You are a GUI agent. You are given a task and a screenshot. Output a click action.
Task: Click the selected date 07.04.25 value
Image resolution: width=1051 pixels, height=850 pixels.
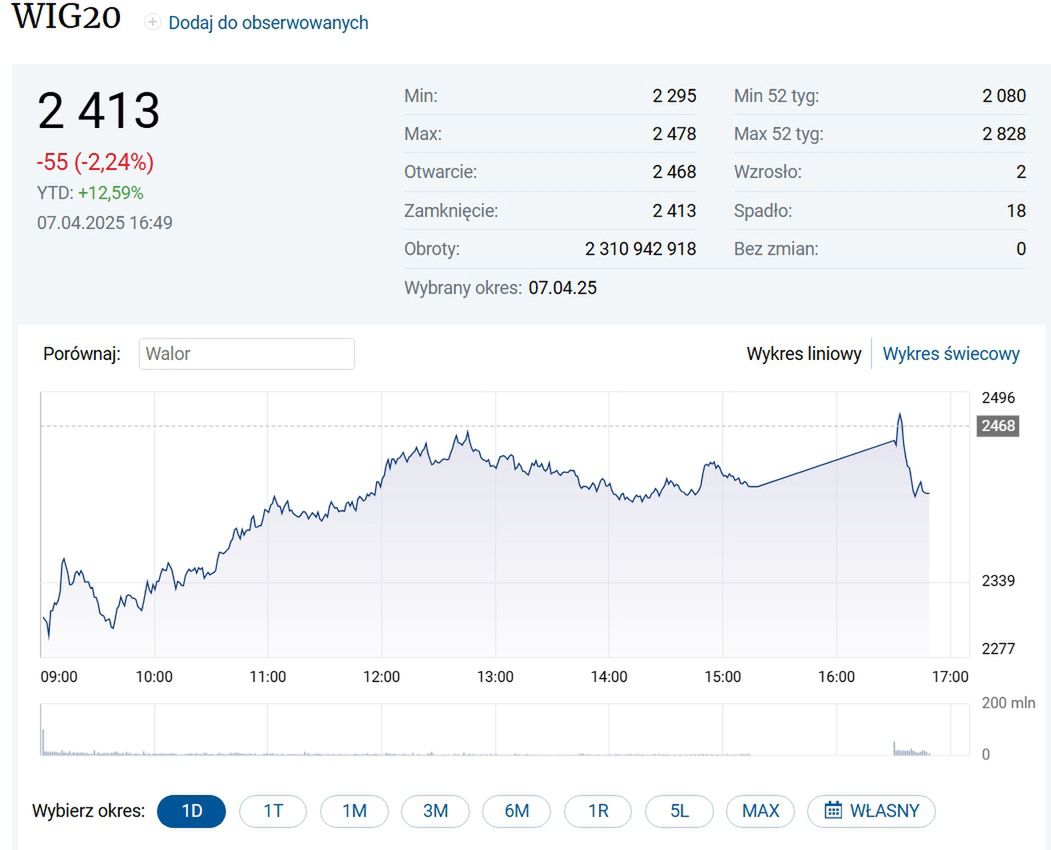coord(562,288)
